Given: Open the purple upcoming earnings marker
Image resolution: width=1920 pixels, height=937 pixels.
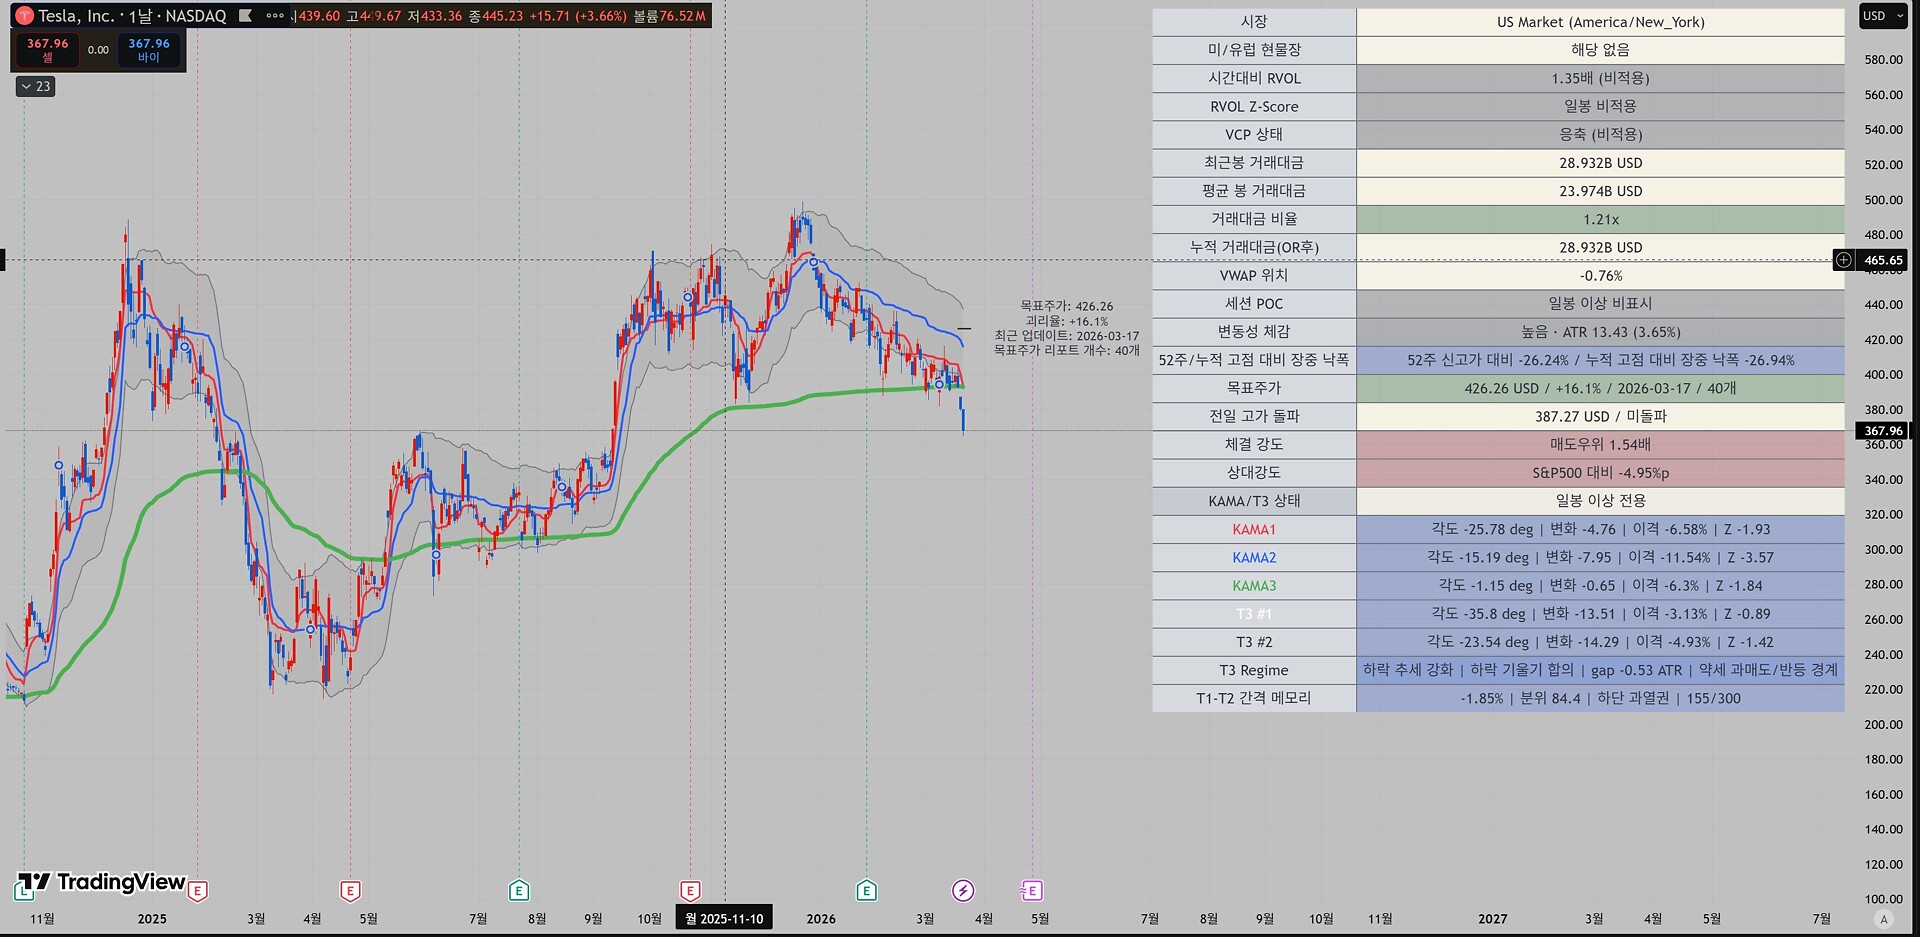Looking at the screenshot, I should click(x=1032, y=890).
